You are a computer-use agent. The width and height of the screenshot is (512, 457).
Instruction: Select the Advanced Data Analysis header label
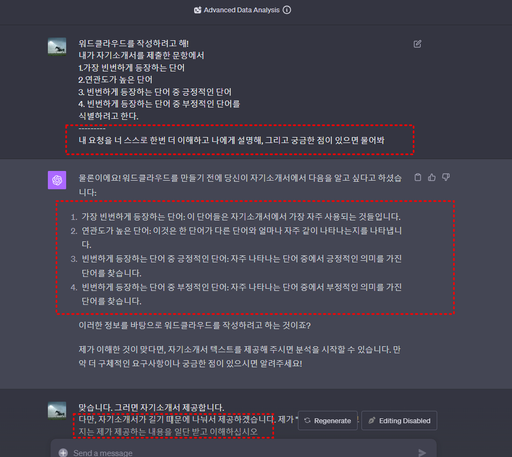tap(242, 10)
